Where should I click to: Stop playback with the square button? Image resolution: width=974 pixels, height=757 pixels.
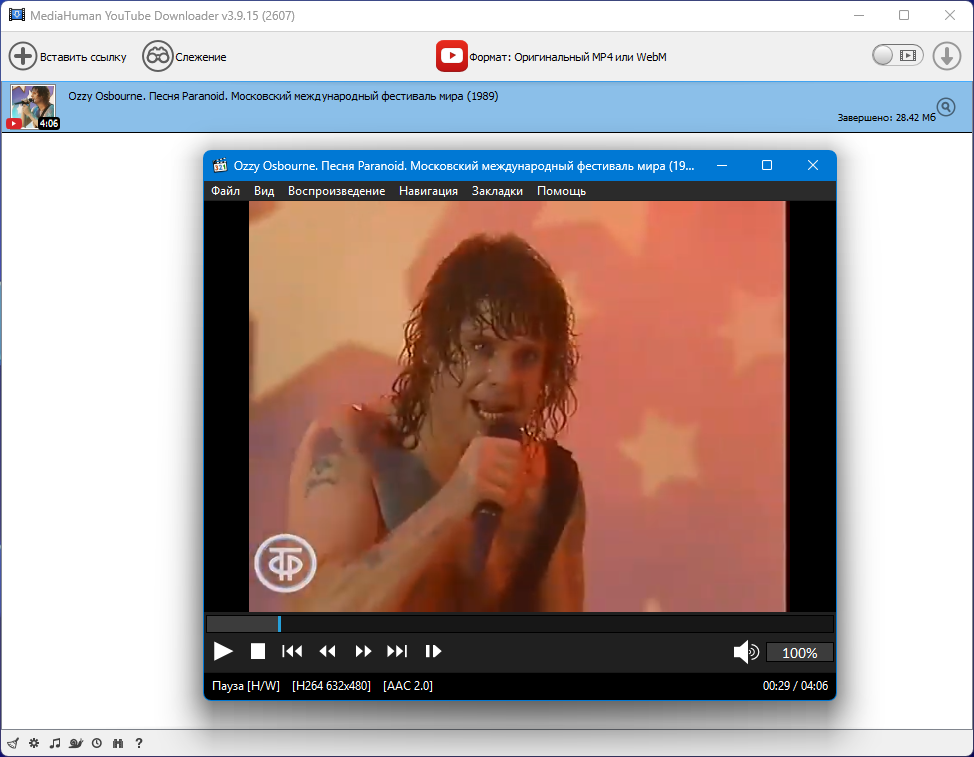(258, 651)
